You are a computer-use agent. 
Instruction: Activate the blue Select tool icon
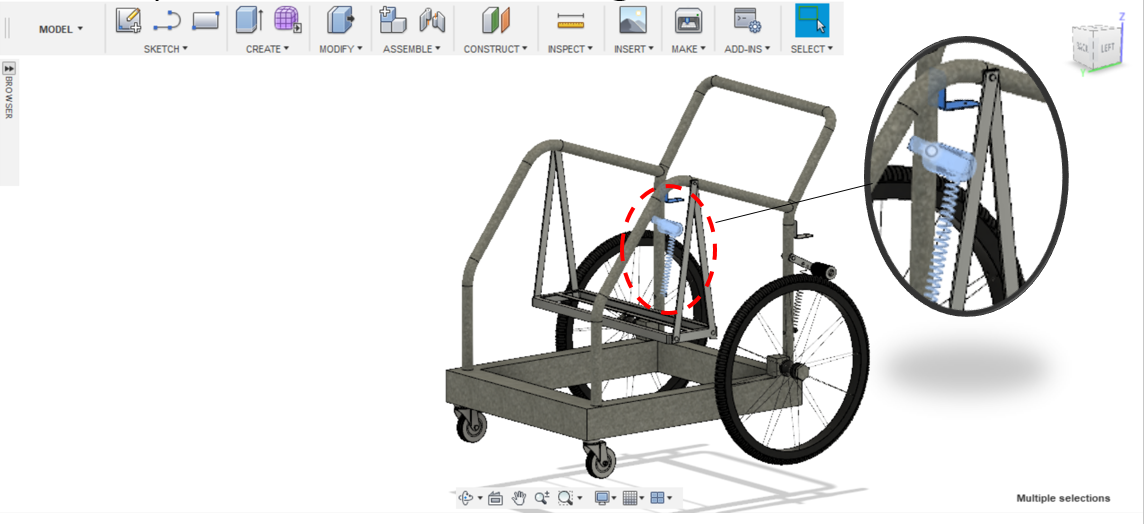[811, 20]
